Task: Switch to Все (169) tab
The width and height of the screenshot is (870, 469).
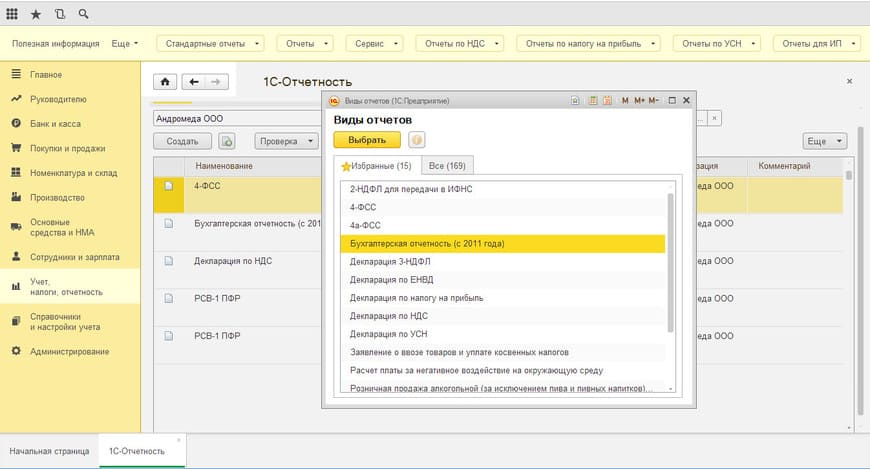Action: click(x=447, y=166)
